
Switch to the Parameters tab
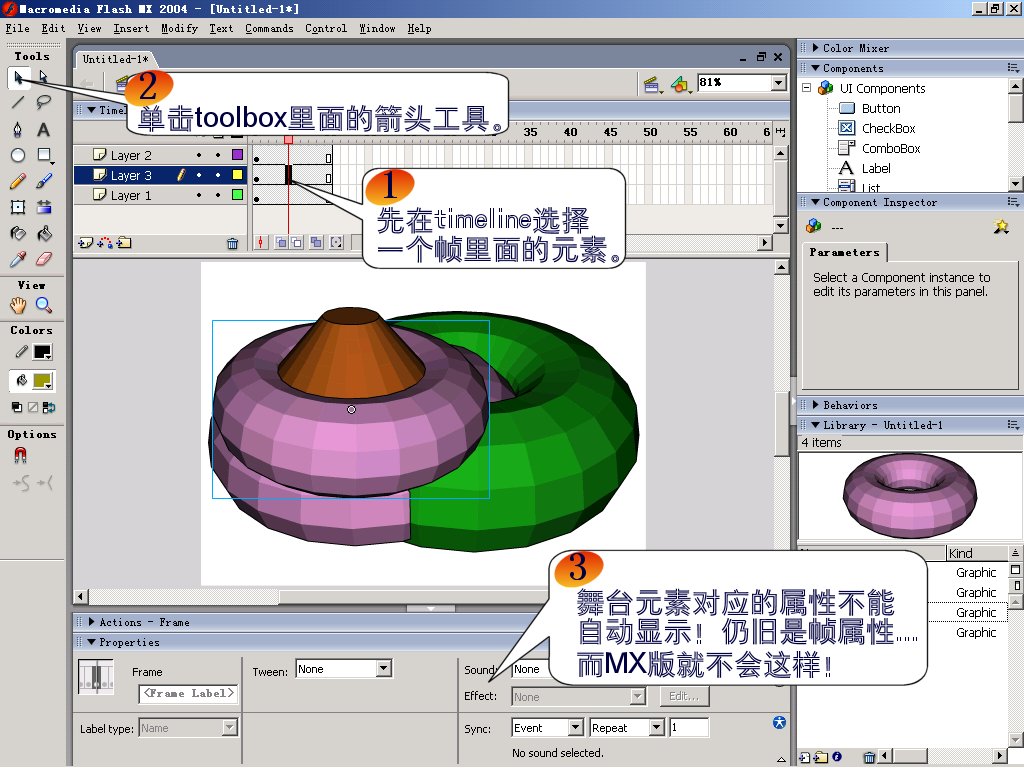(844, 253)
